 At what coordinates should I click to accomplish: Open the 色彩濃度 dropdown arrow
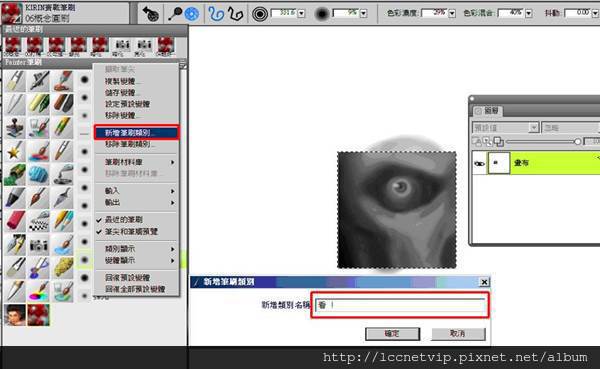pyautogui.click(x=452, y=14)
